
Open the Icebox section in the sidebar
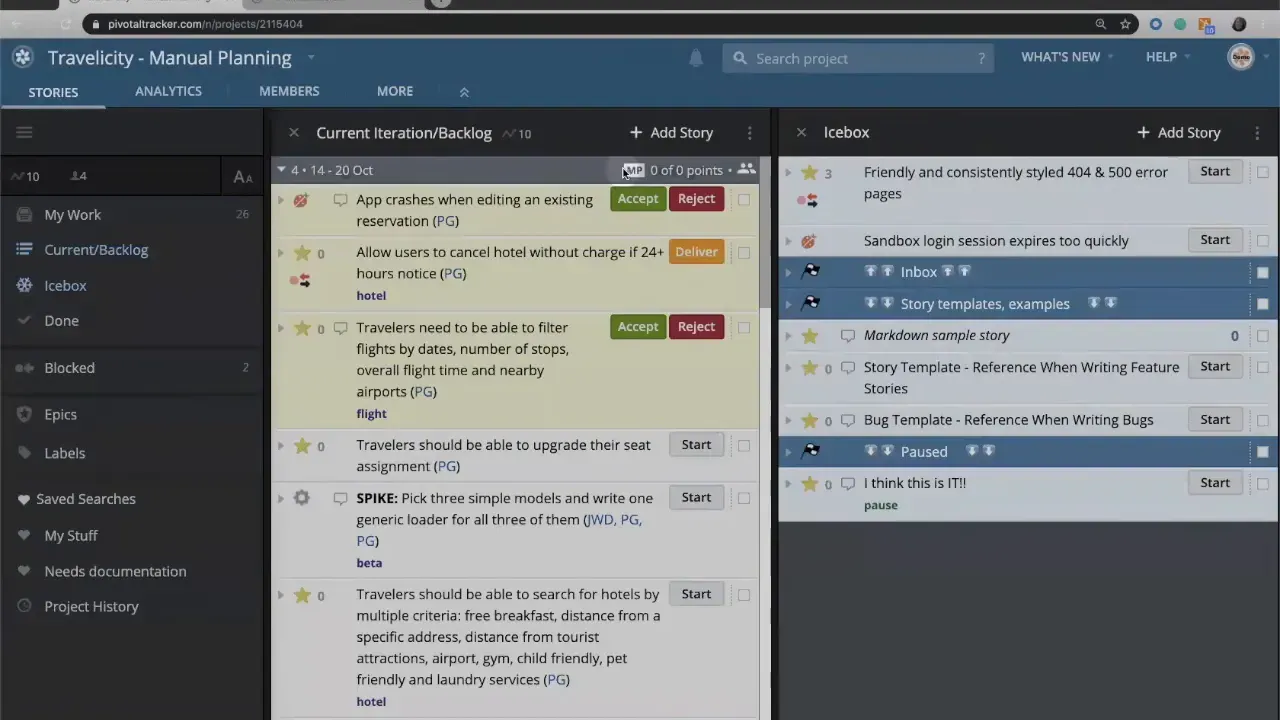[x=64, y=285]
